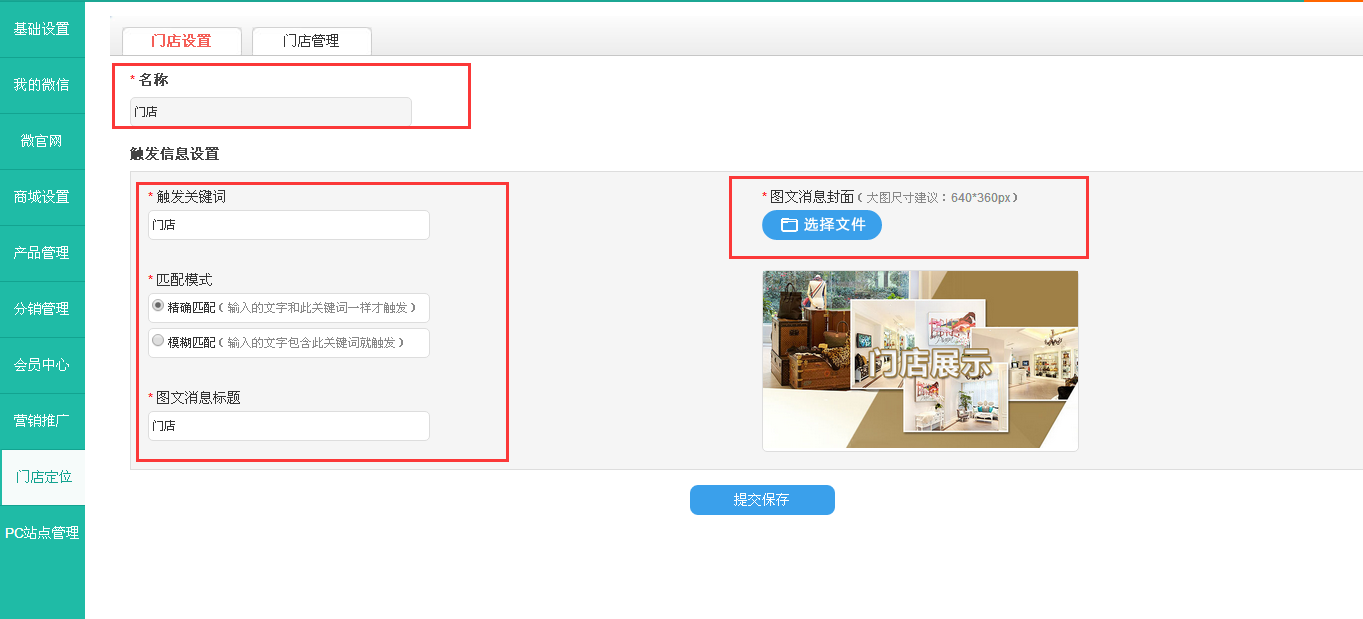Open 会员中心 in the sidebar
The image size is (1363, 619).
pyautogui.click(x=42, y=365)
